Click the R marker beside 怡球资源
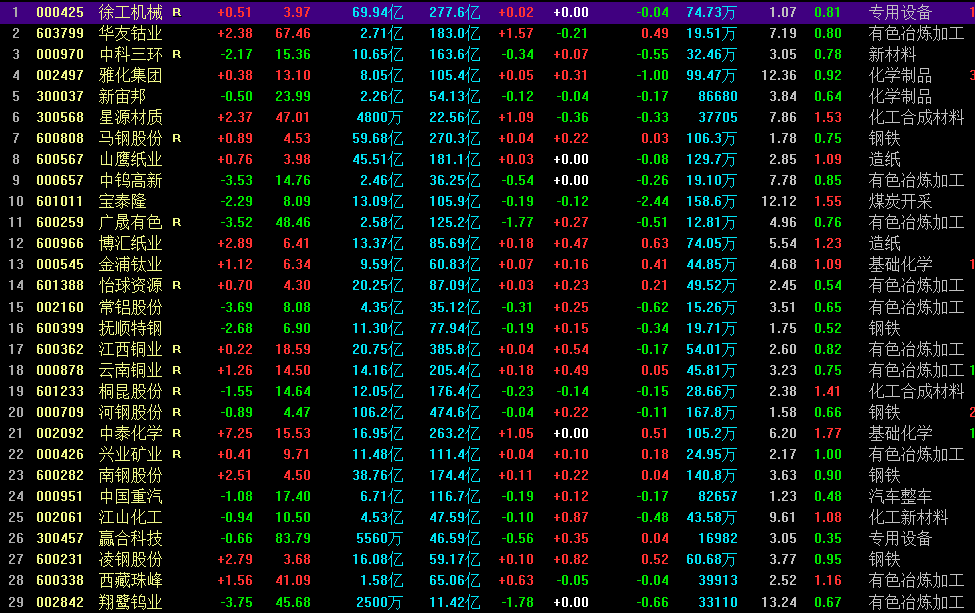Image resolution: width=975 pixels, height=613 pixels. coord(177,285)
